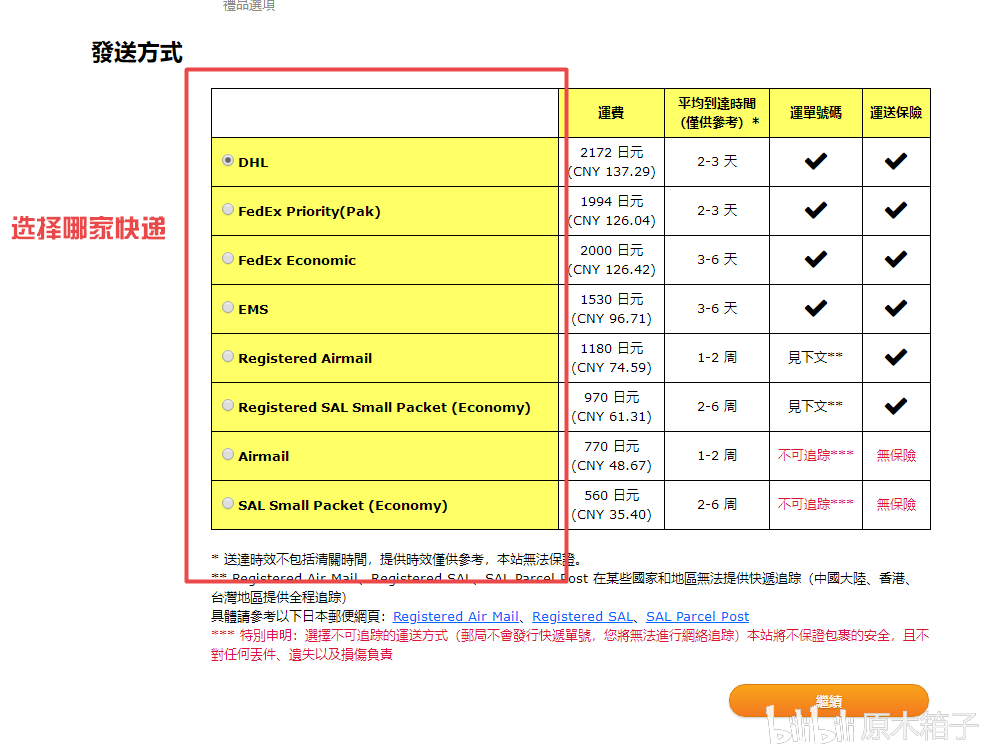Click the 發送方式 heading
Image resolution: width=982 pixels, height=744 pixels.
137,52
